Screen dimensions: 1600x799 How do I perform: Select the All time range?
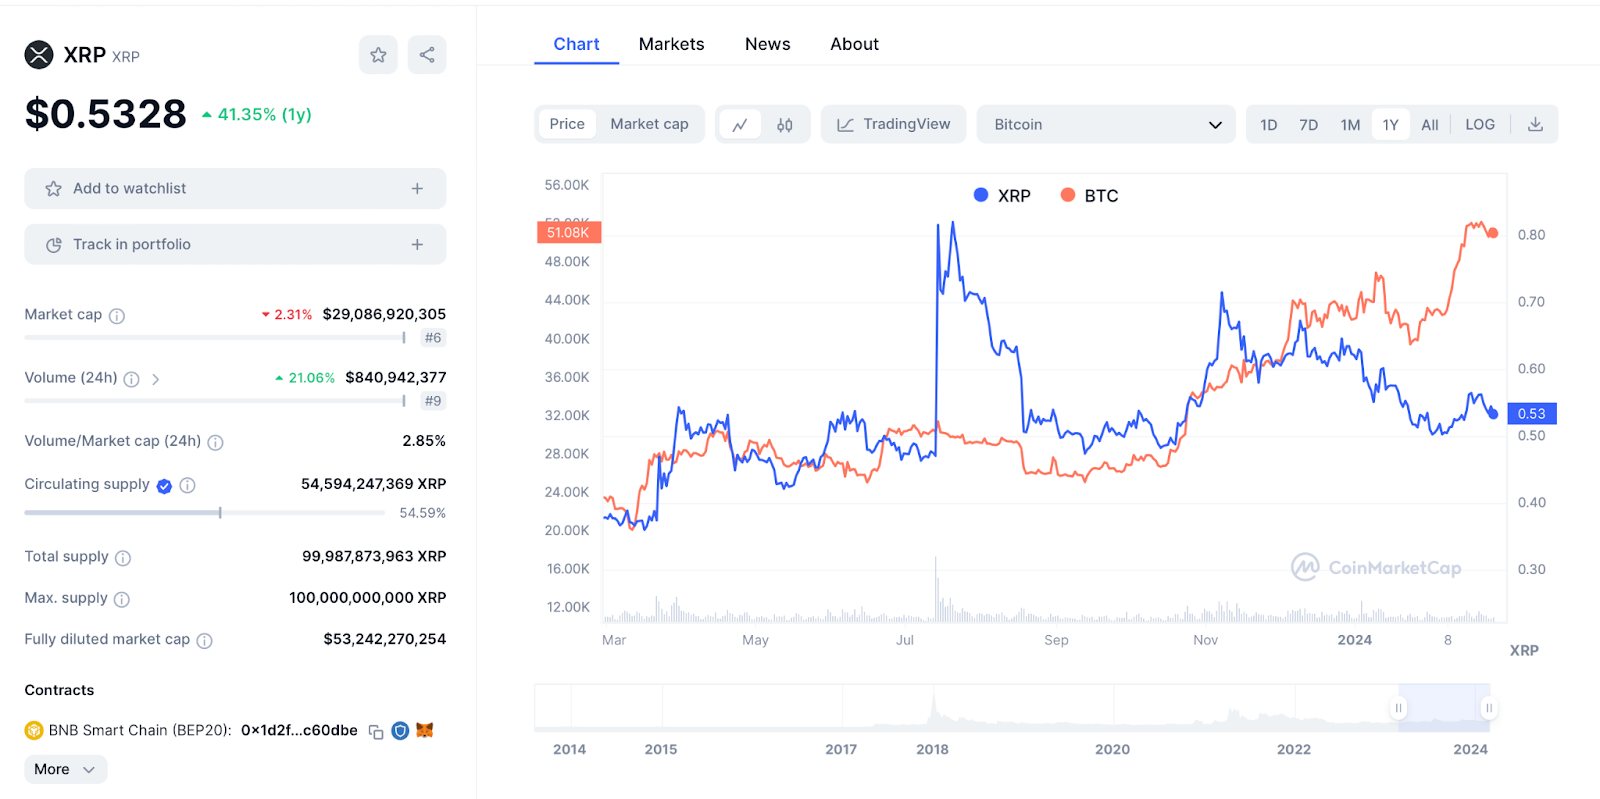click(x=1430, y=125)
